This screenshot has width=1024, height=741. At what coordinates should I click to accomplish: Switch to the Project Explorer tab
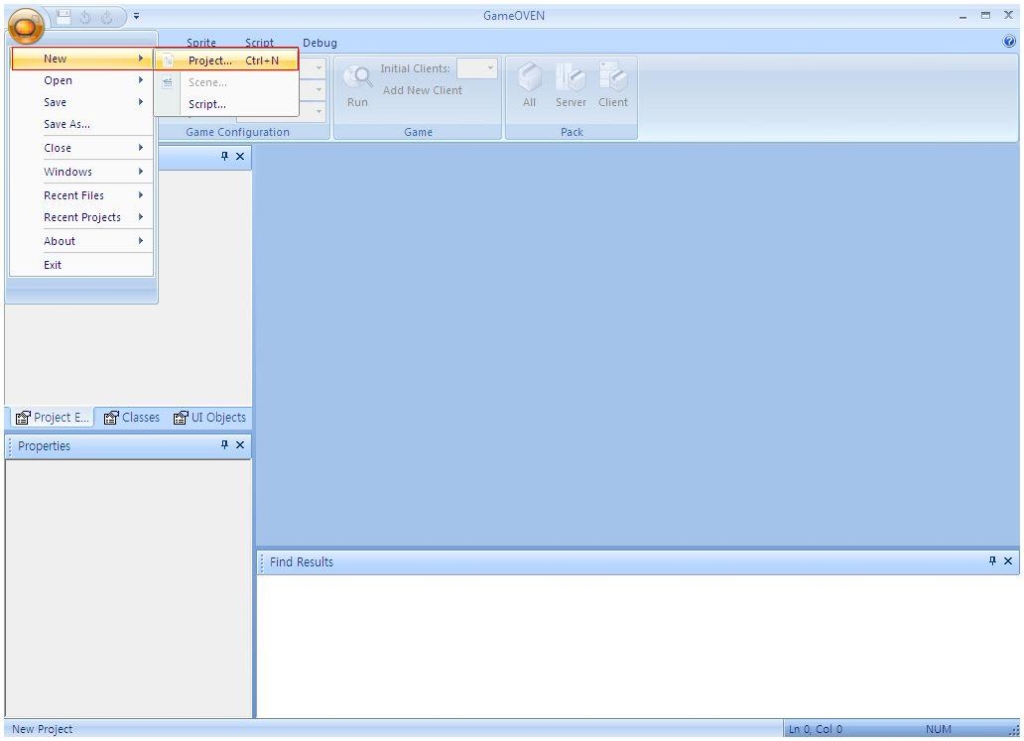click(x=52, y=417)
